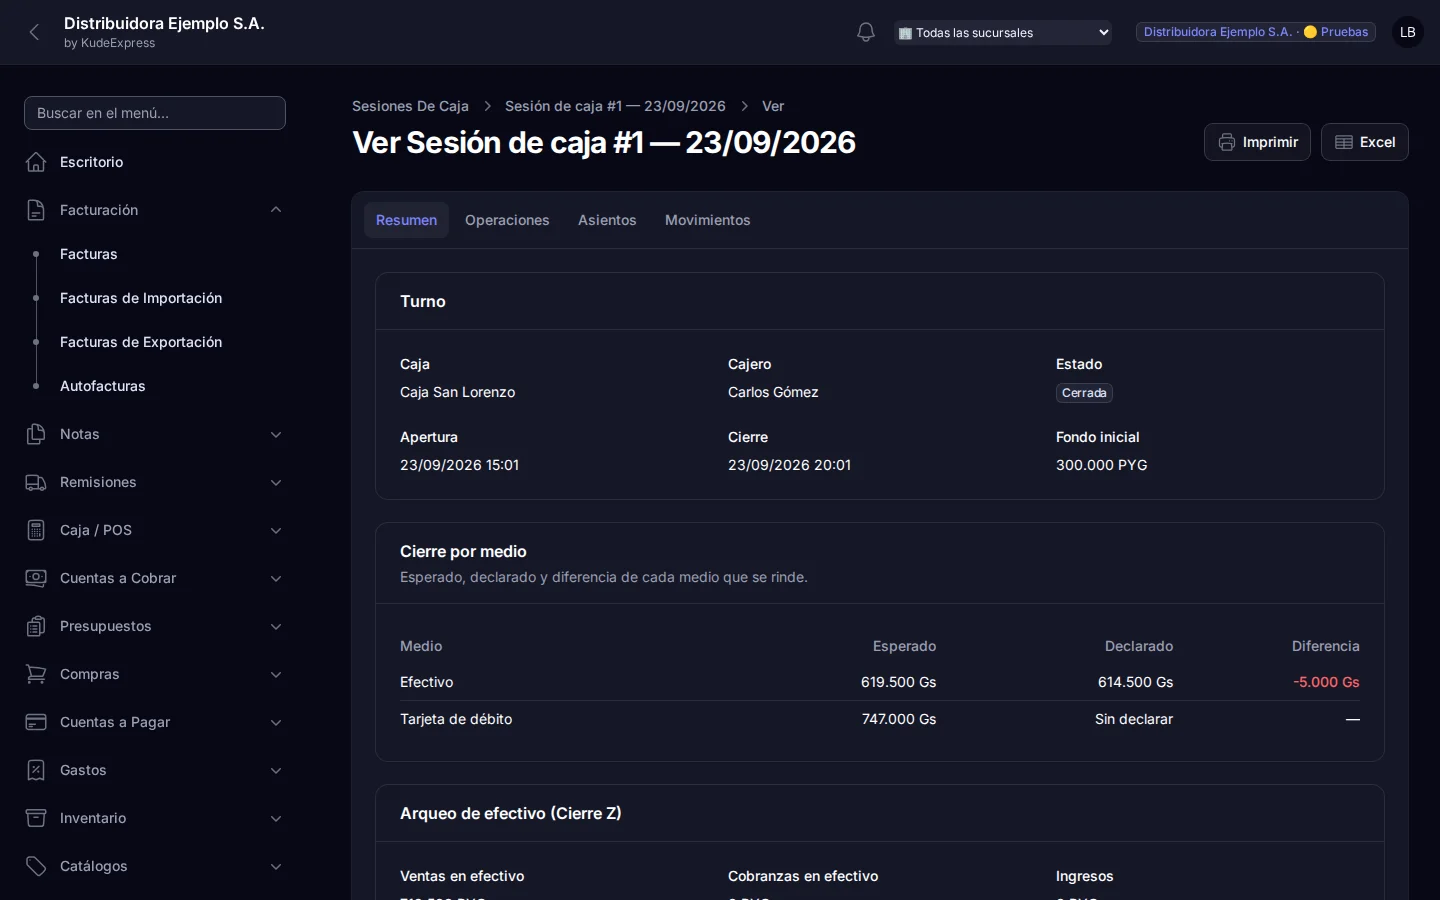Open the LB user avatar menu

click(1408, 32)
